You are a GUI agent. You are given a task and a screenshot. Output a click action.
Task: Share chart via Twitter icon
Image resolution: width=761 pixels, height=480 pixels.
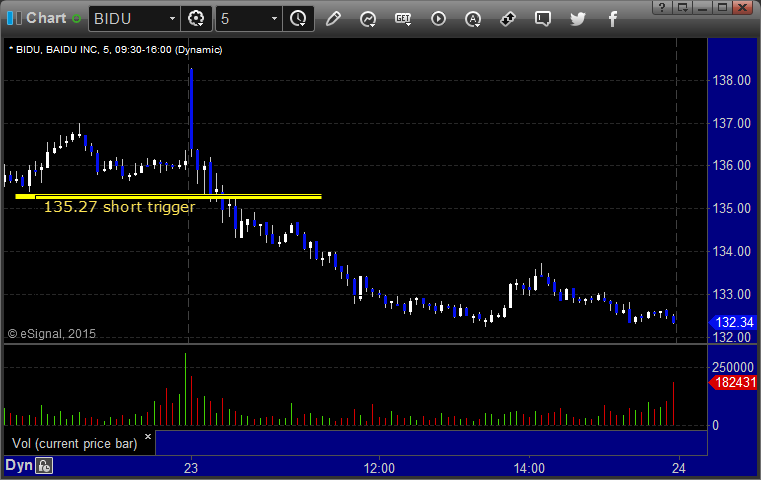(578, 19)
